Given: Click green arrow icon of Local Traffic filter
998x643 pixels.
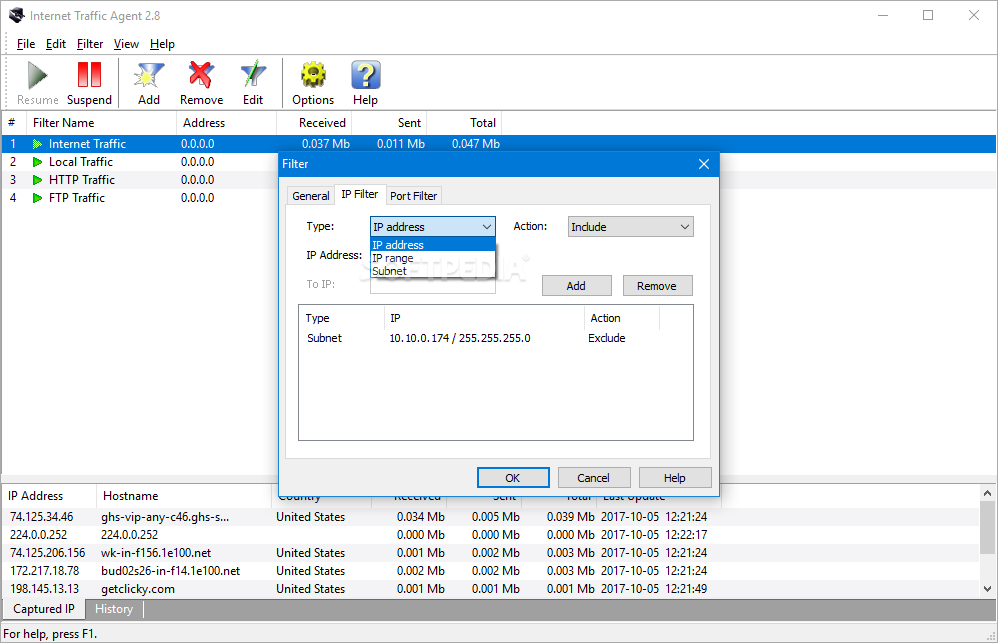Looking at the screenshot, I should (x=38, y=162).
